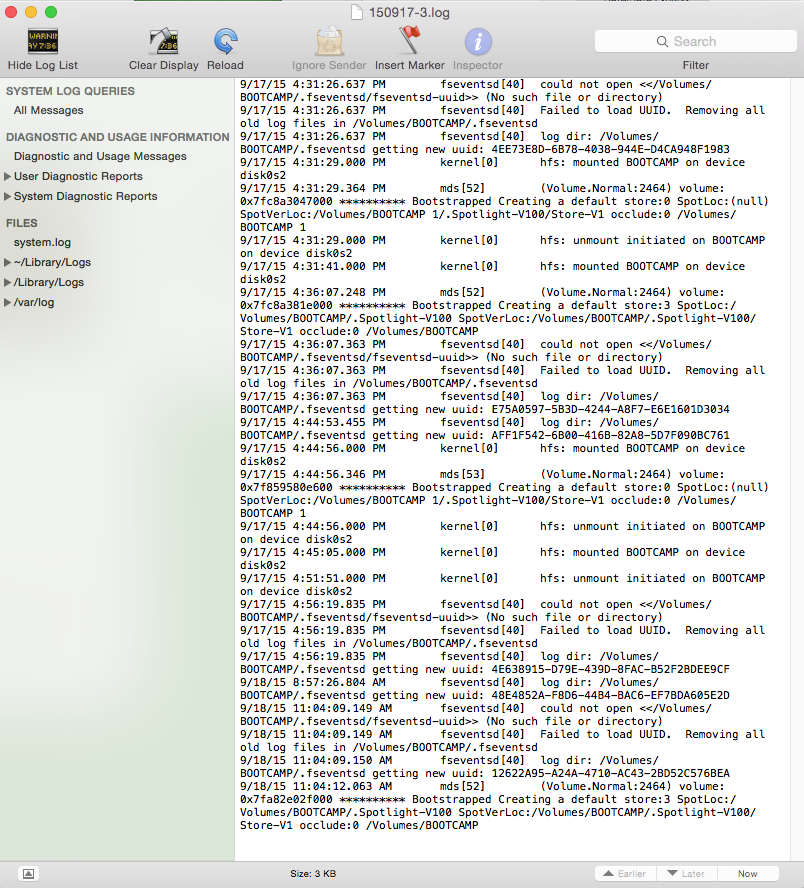Select All Messages query
804x888 pixels.
[x=49, y=110]
